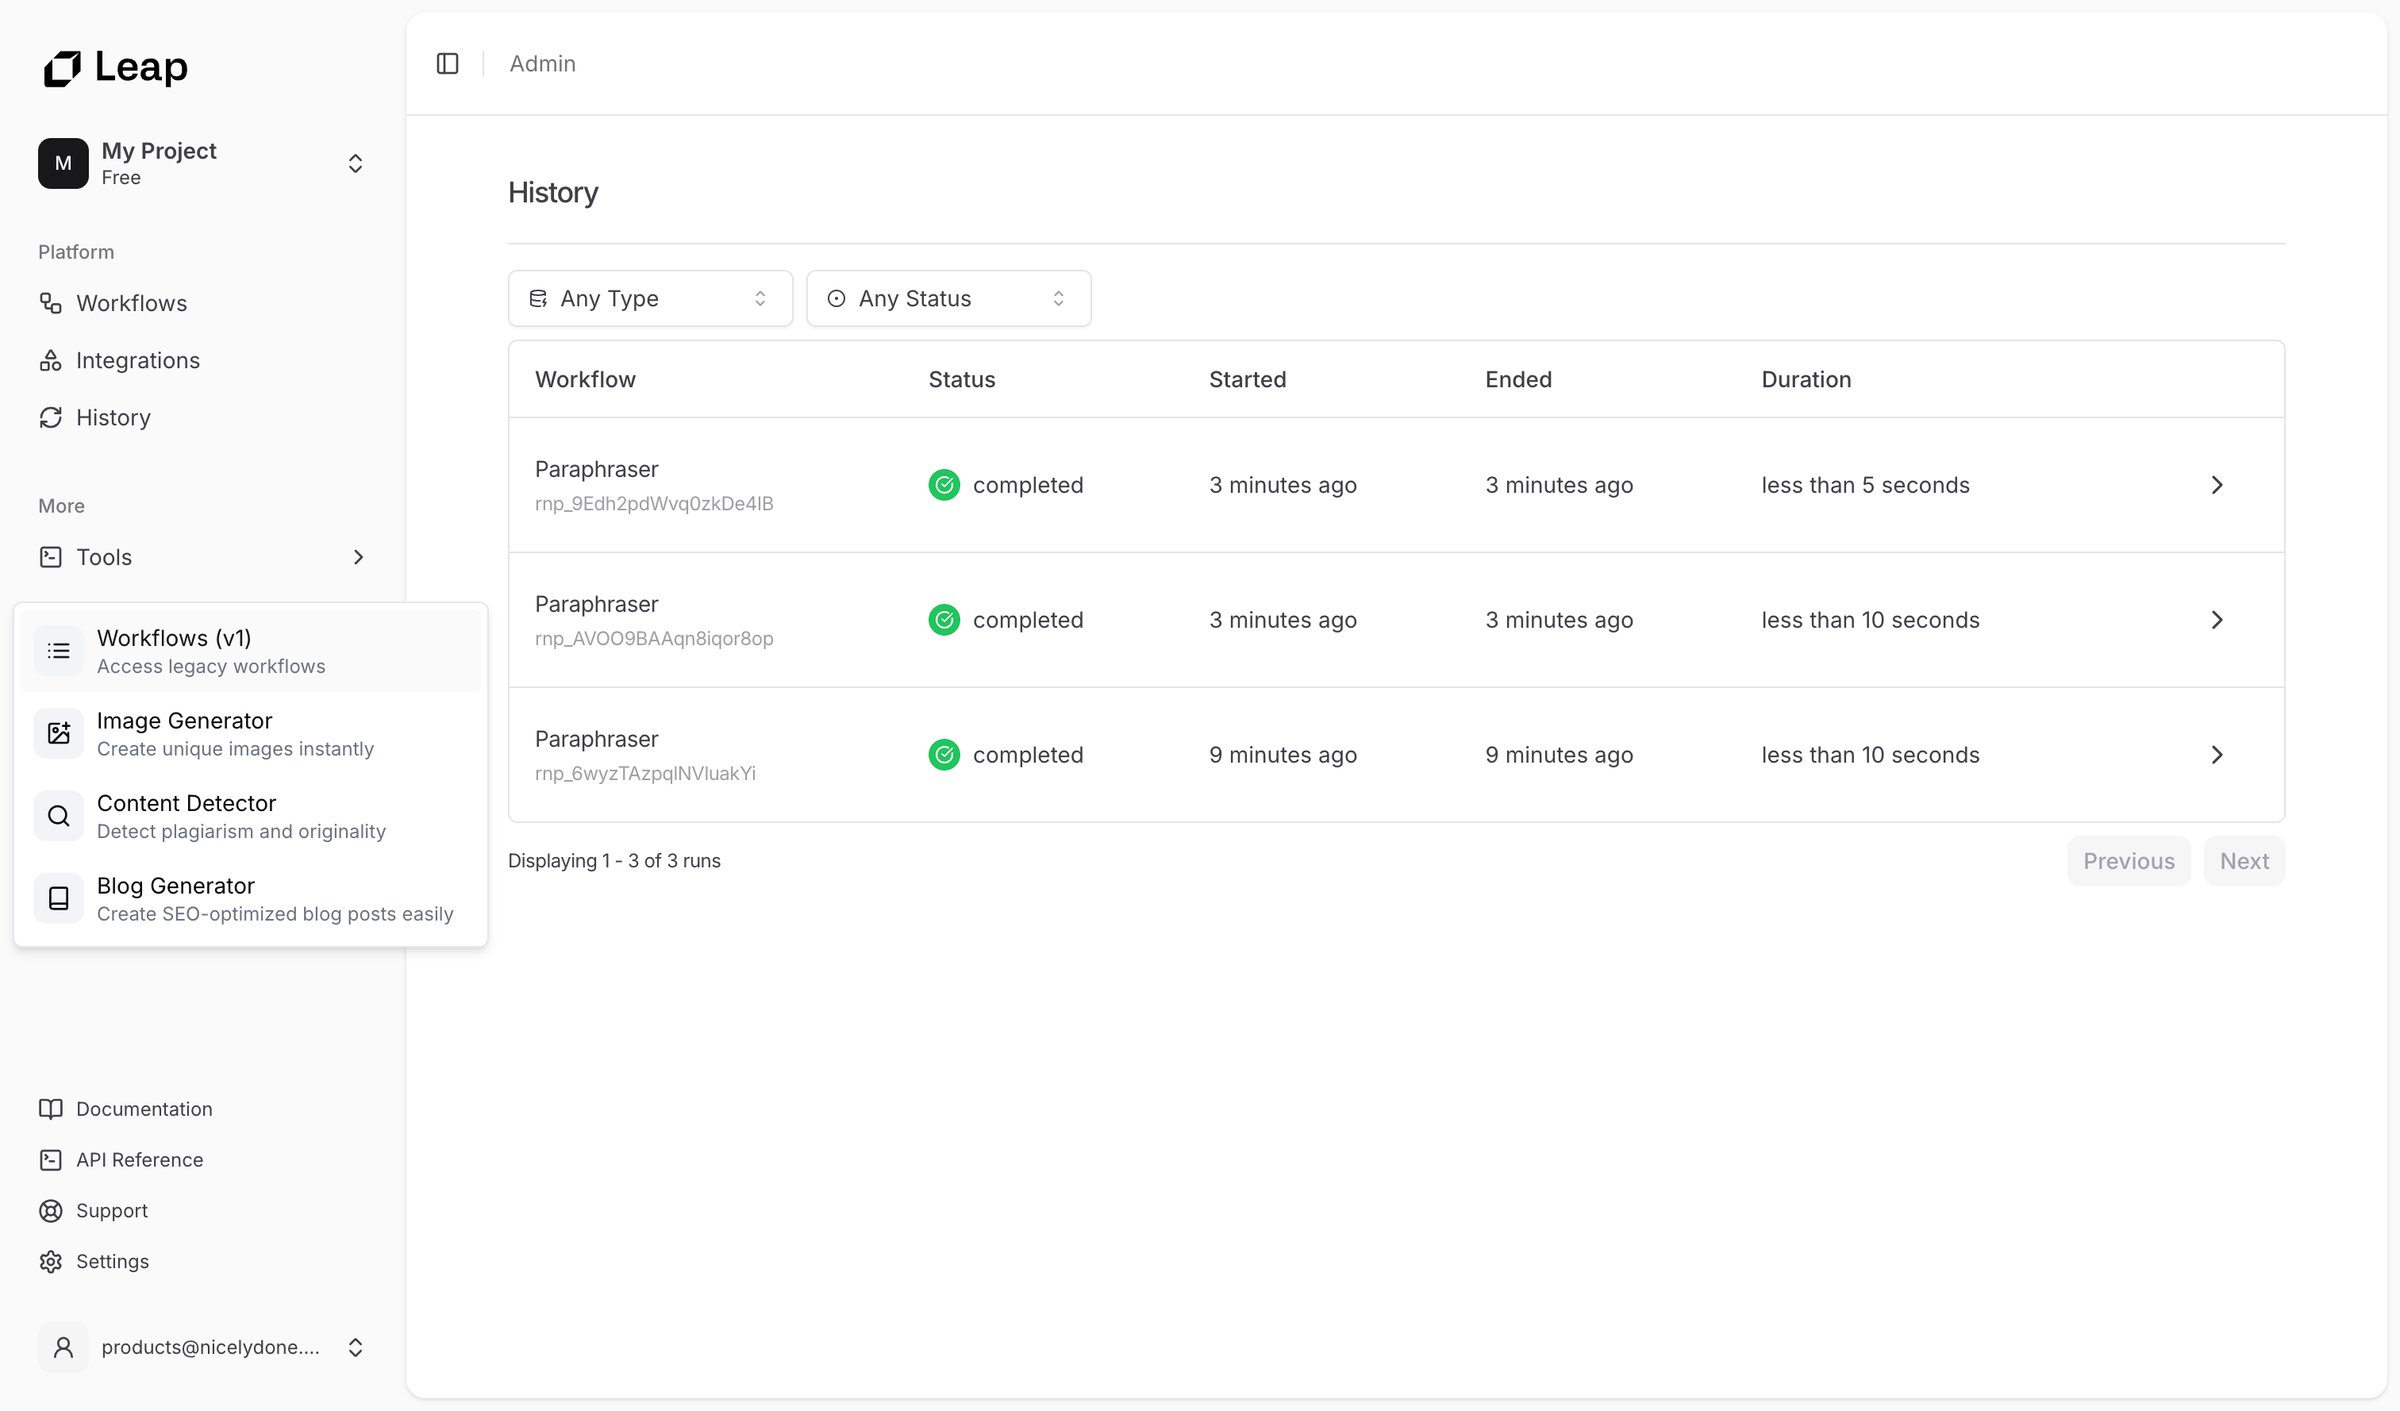Click the Integrations icon in sidebar

click(x=51, y=360)
